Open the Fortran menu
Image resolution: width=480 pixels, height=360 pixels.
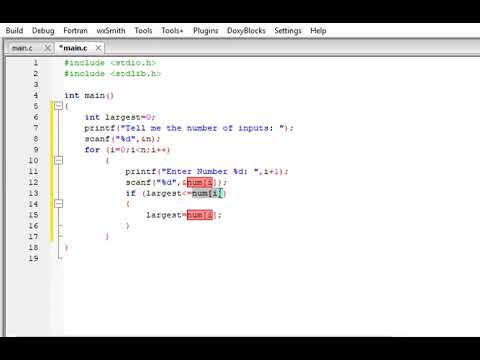coord(75,31)
